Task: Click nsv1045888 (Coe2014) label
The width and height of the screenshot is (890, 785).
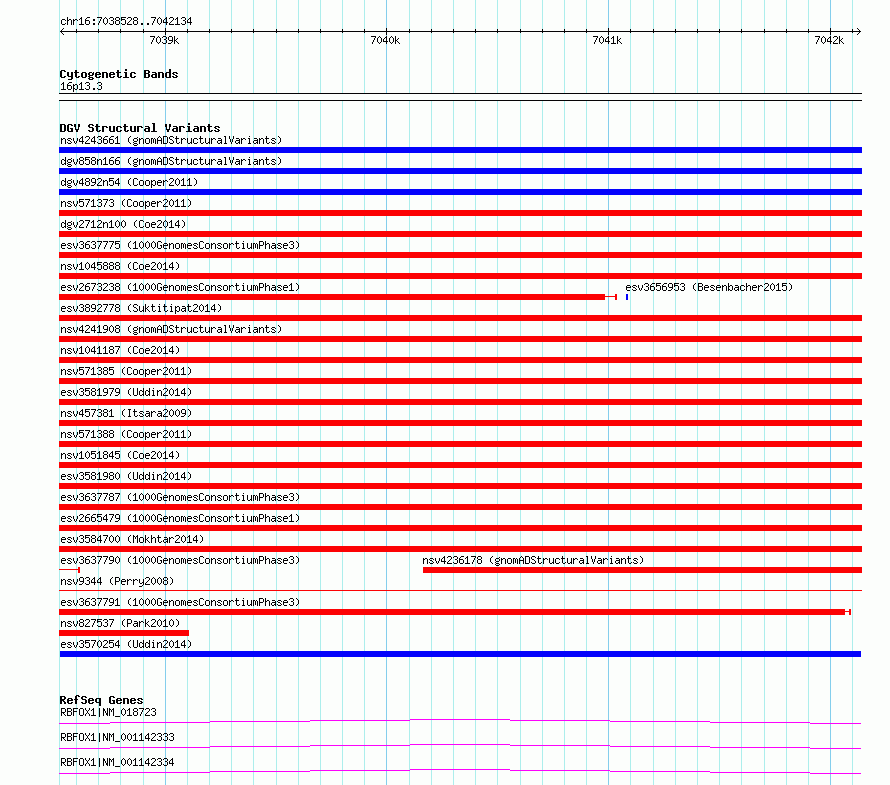Action: point(120,266)
